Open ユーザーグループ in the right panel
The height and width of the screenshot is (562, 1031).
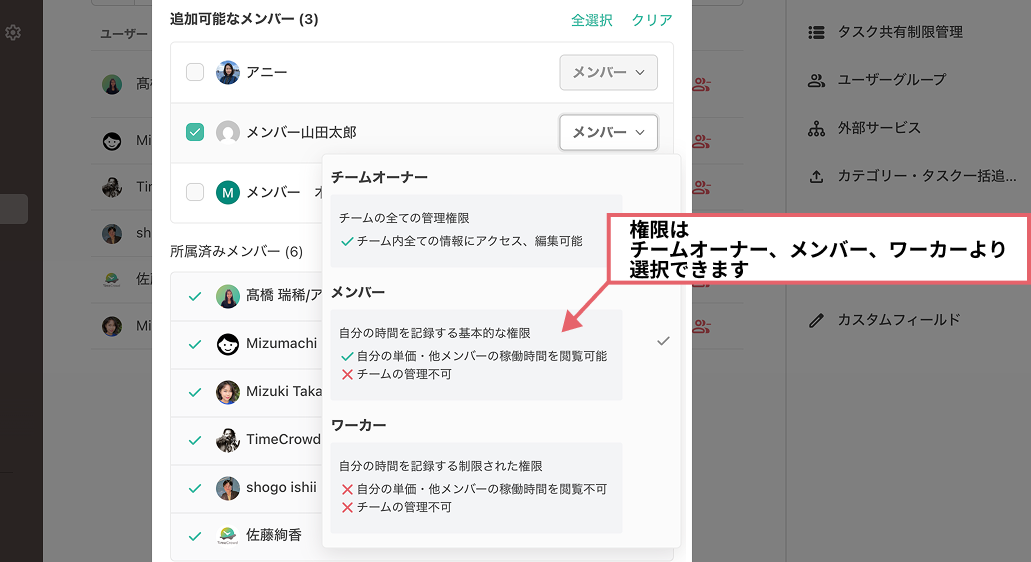pyautogui.click(x=891, y=80)
